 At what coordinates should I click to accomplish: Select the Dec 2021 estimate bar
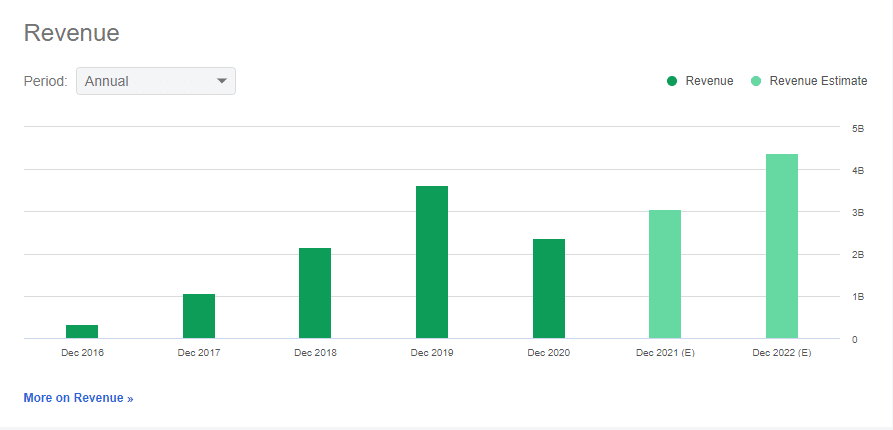(x=665, y=274)
